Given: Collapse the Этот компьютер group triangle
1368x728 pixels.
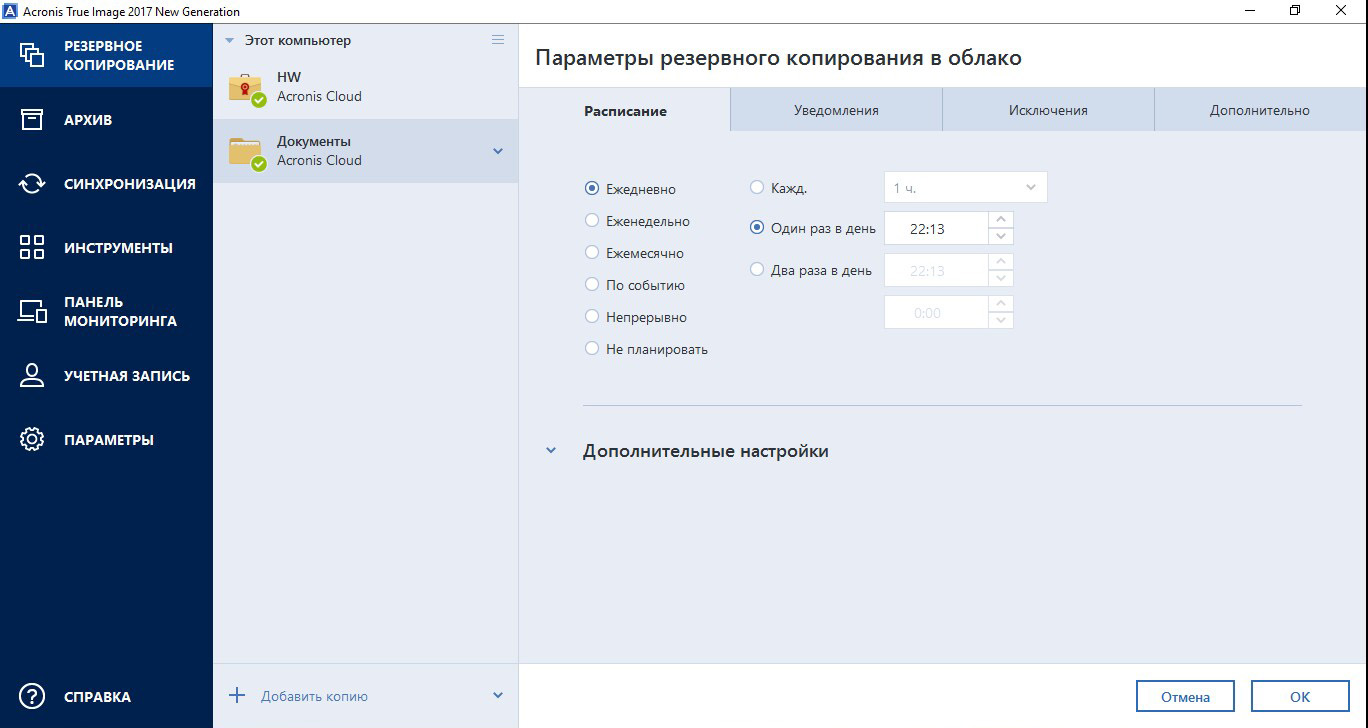Looking at the screenshot, I should (x=229, y=41).
